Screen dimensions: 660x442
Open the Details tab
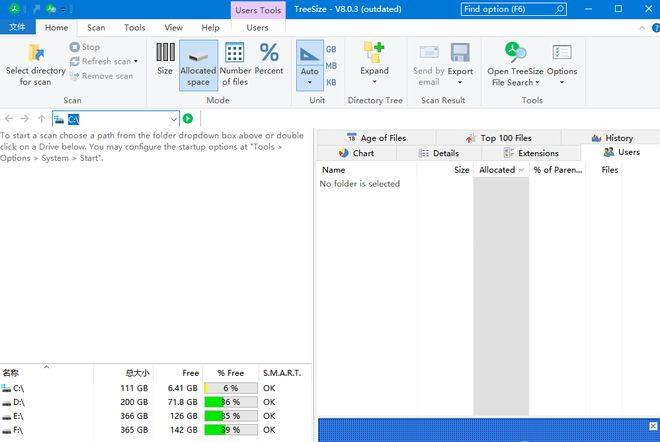pos(439,153)
